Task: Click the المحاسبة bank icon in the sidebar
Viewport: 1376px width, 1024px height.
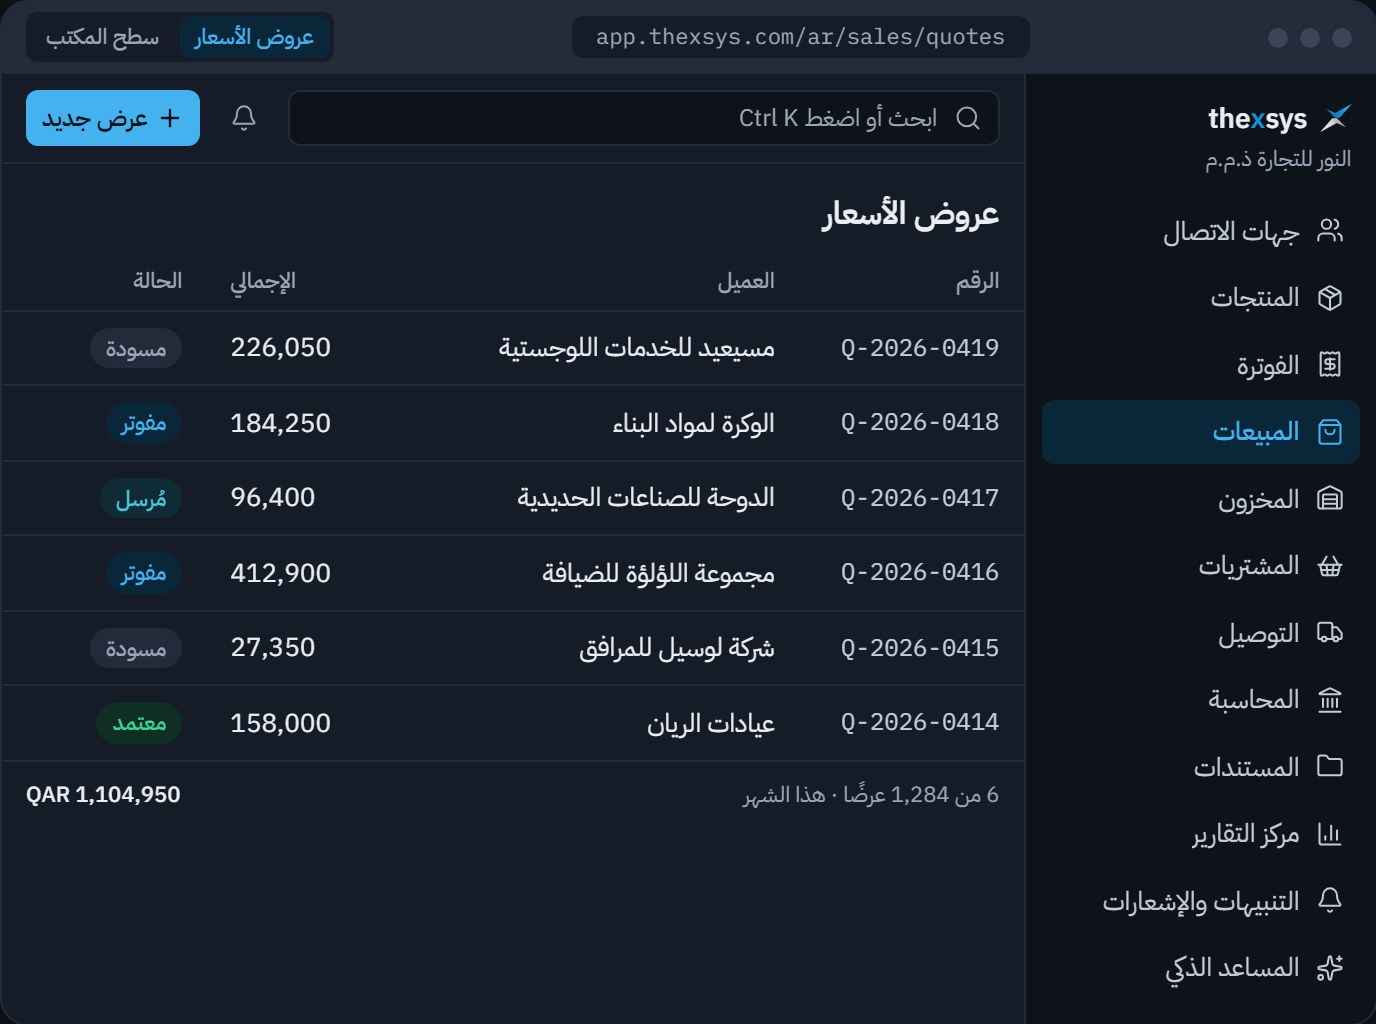Action: pos(1330,700)
